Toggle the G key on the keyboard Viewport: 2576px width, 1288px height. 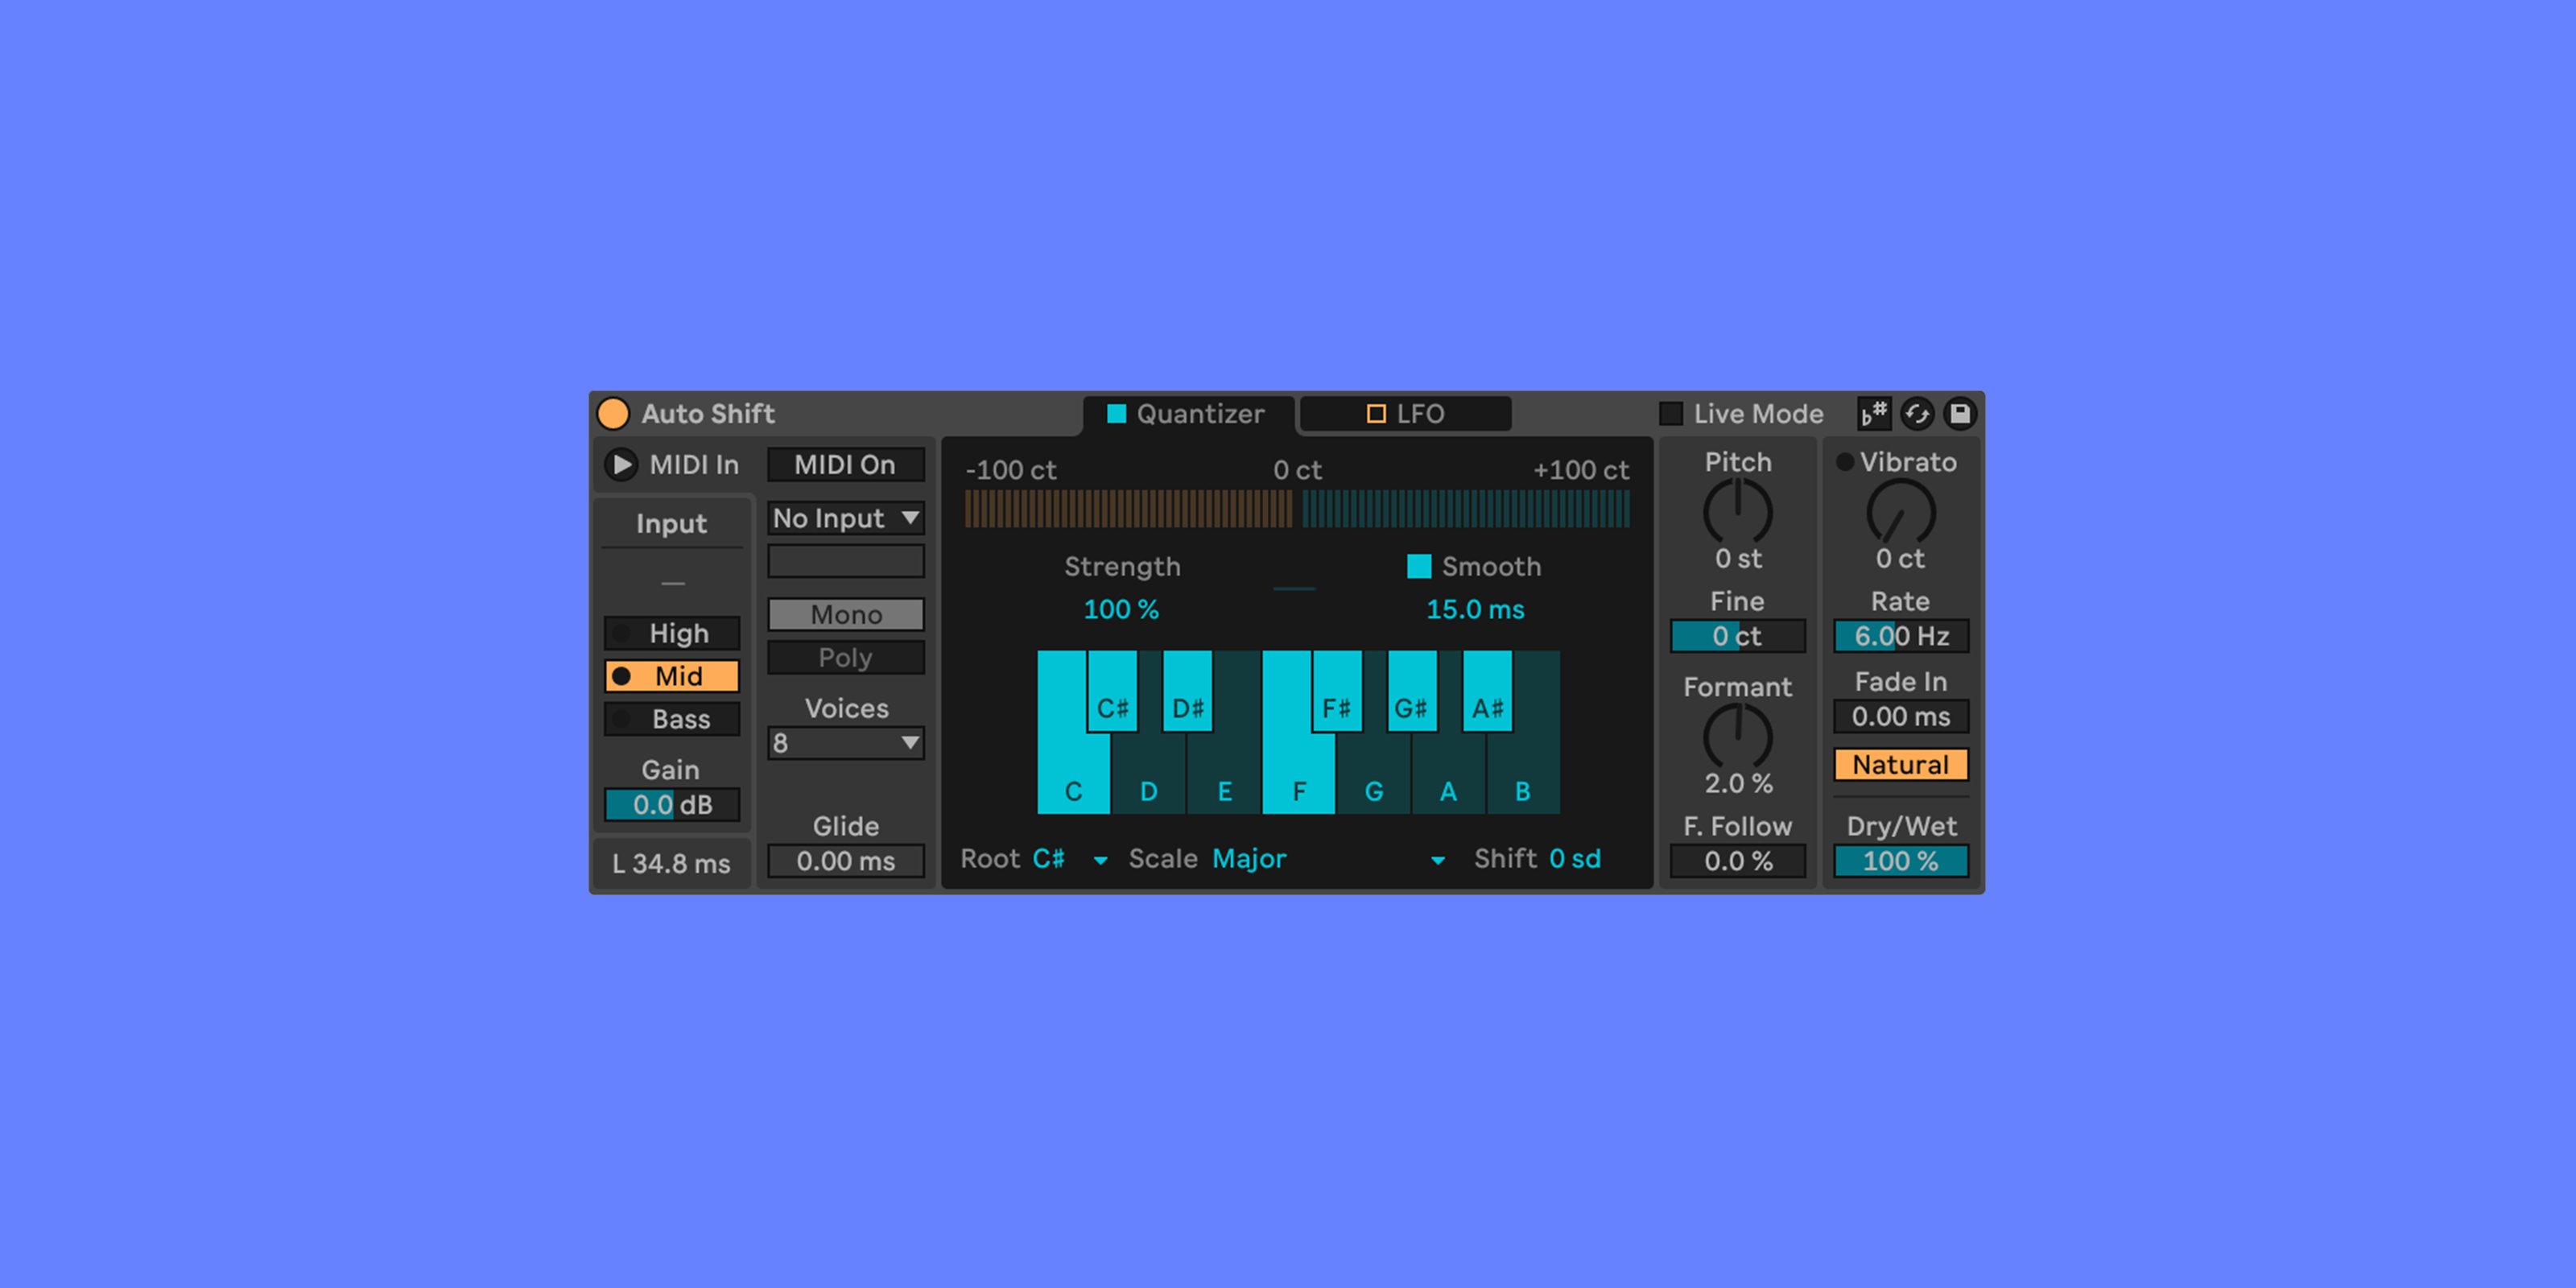pyautogui.click(x=1374, y=775)
